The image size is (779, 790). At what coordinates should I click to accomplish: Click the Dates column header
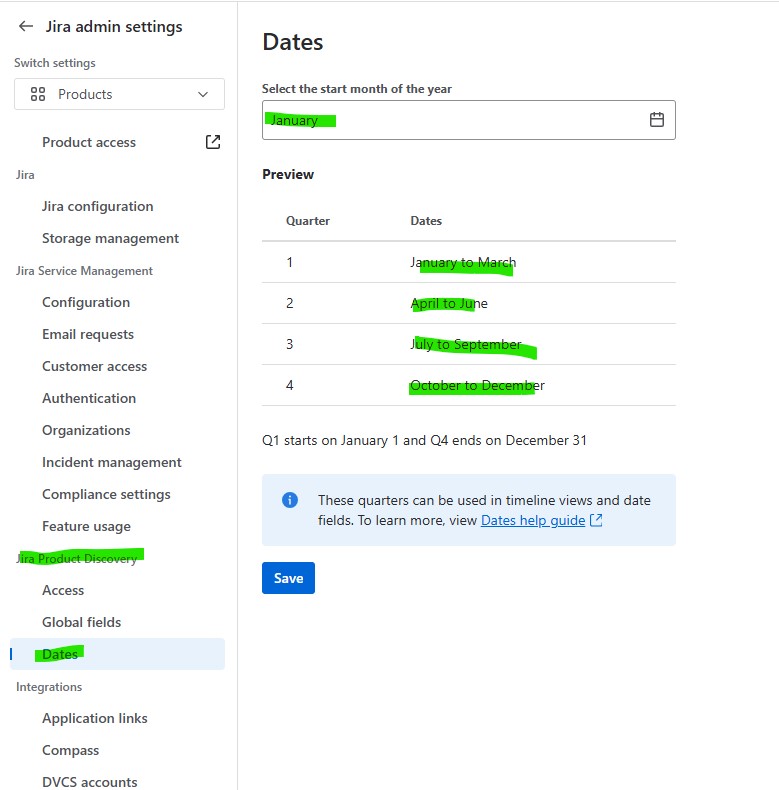point(426,221)
